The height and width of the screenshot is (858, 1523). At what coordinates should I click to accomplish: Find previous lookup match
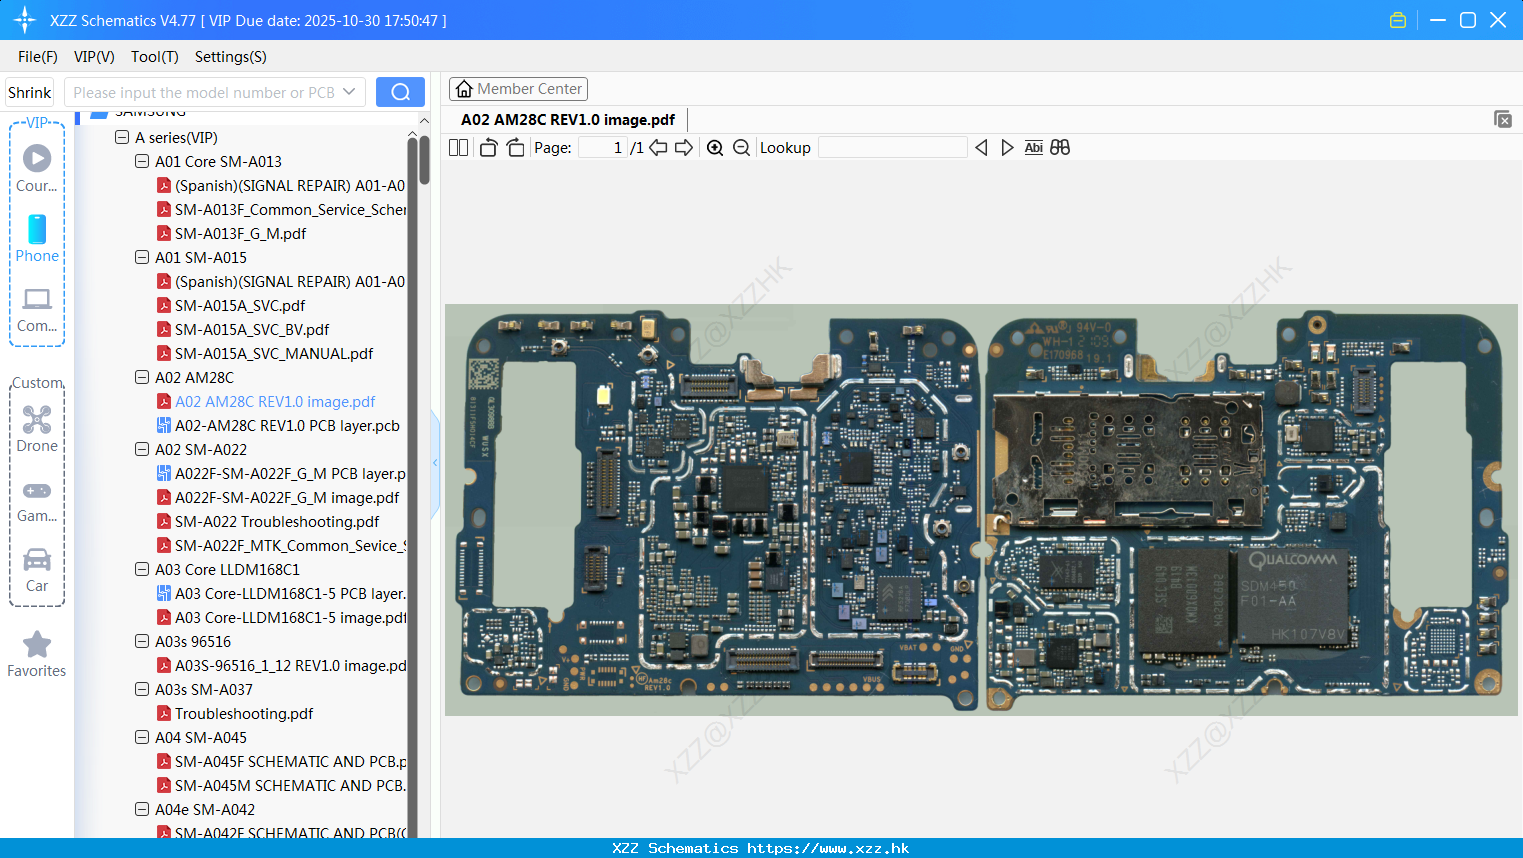(x=981, y=148)
